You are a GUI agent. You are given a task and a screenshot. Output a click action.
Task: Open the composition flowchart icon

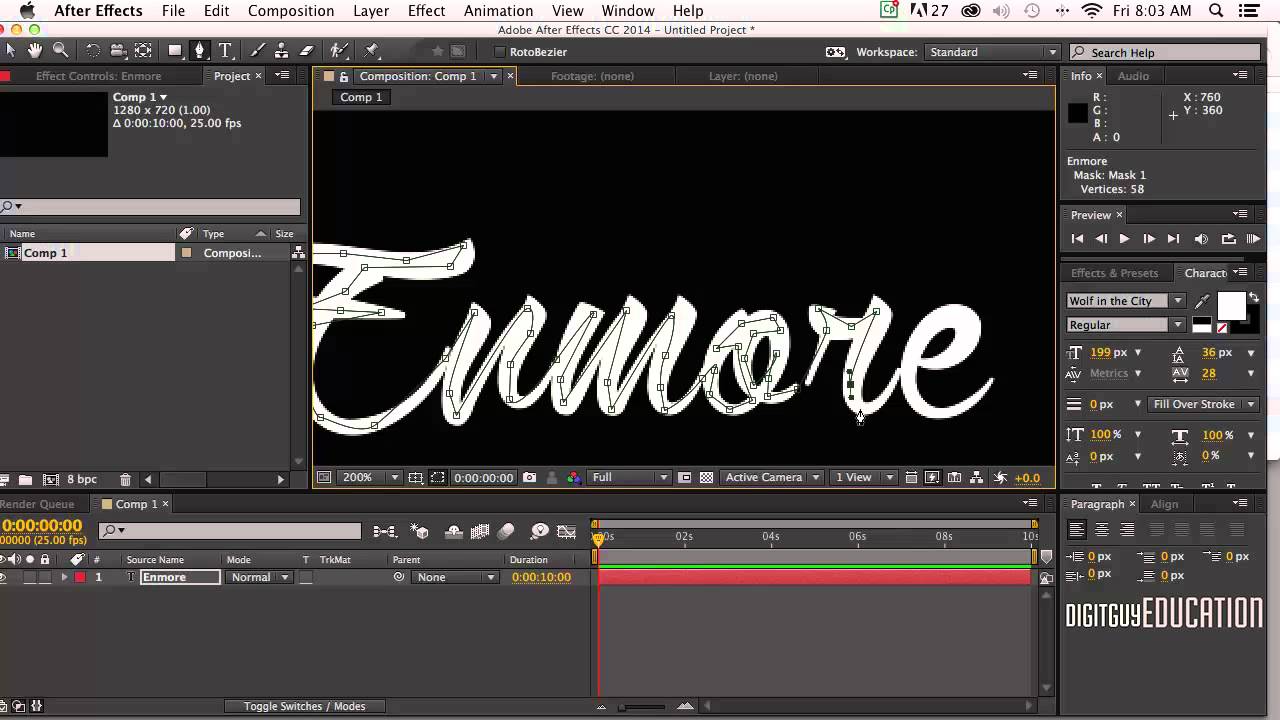(x=976, y=478)
